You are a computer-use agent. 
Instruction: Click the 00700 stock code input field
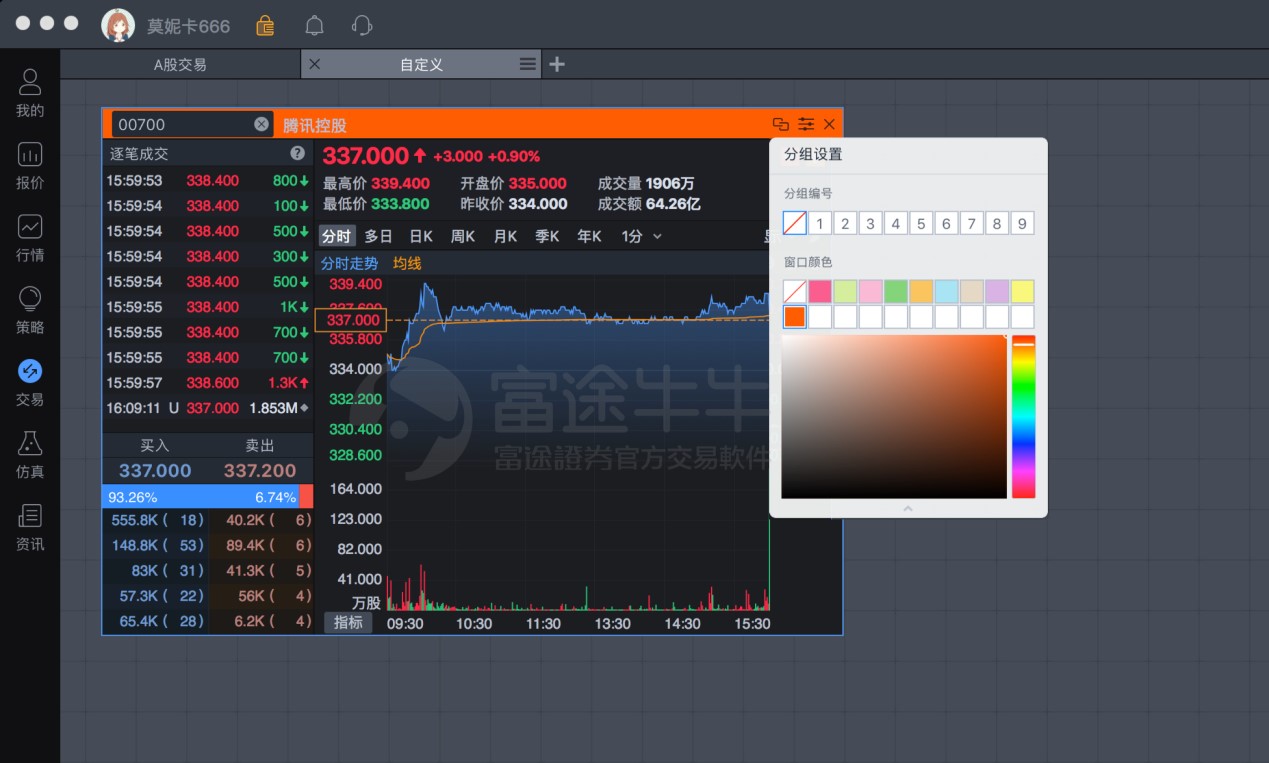pyautogui.click(x=182, y=124)
